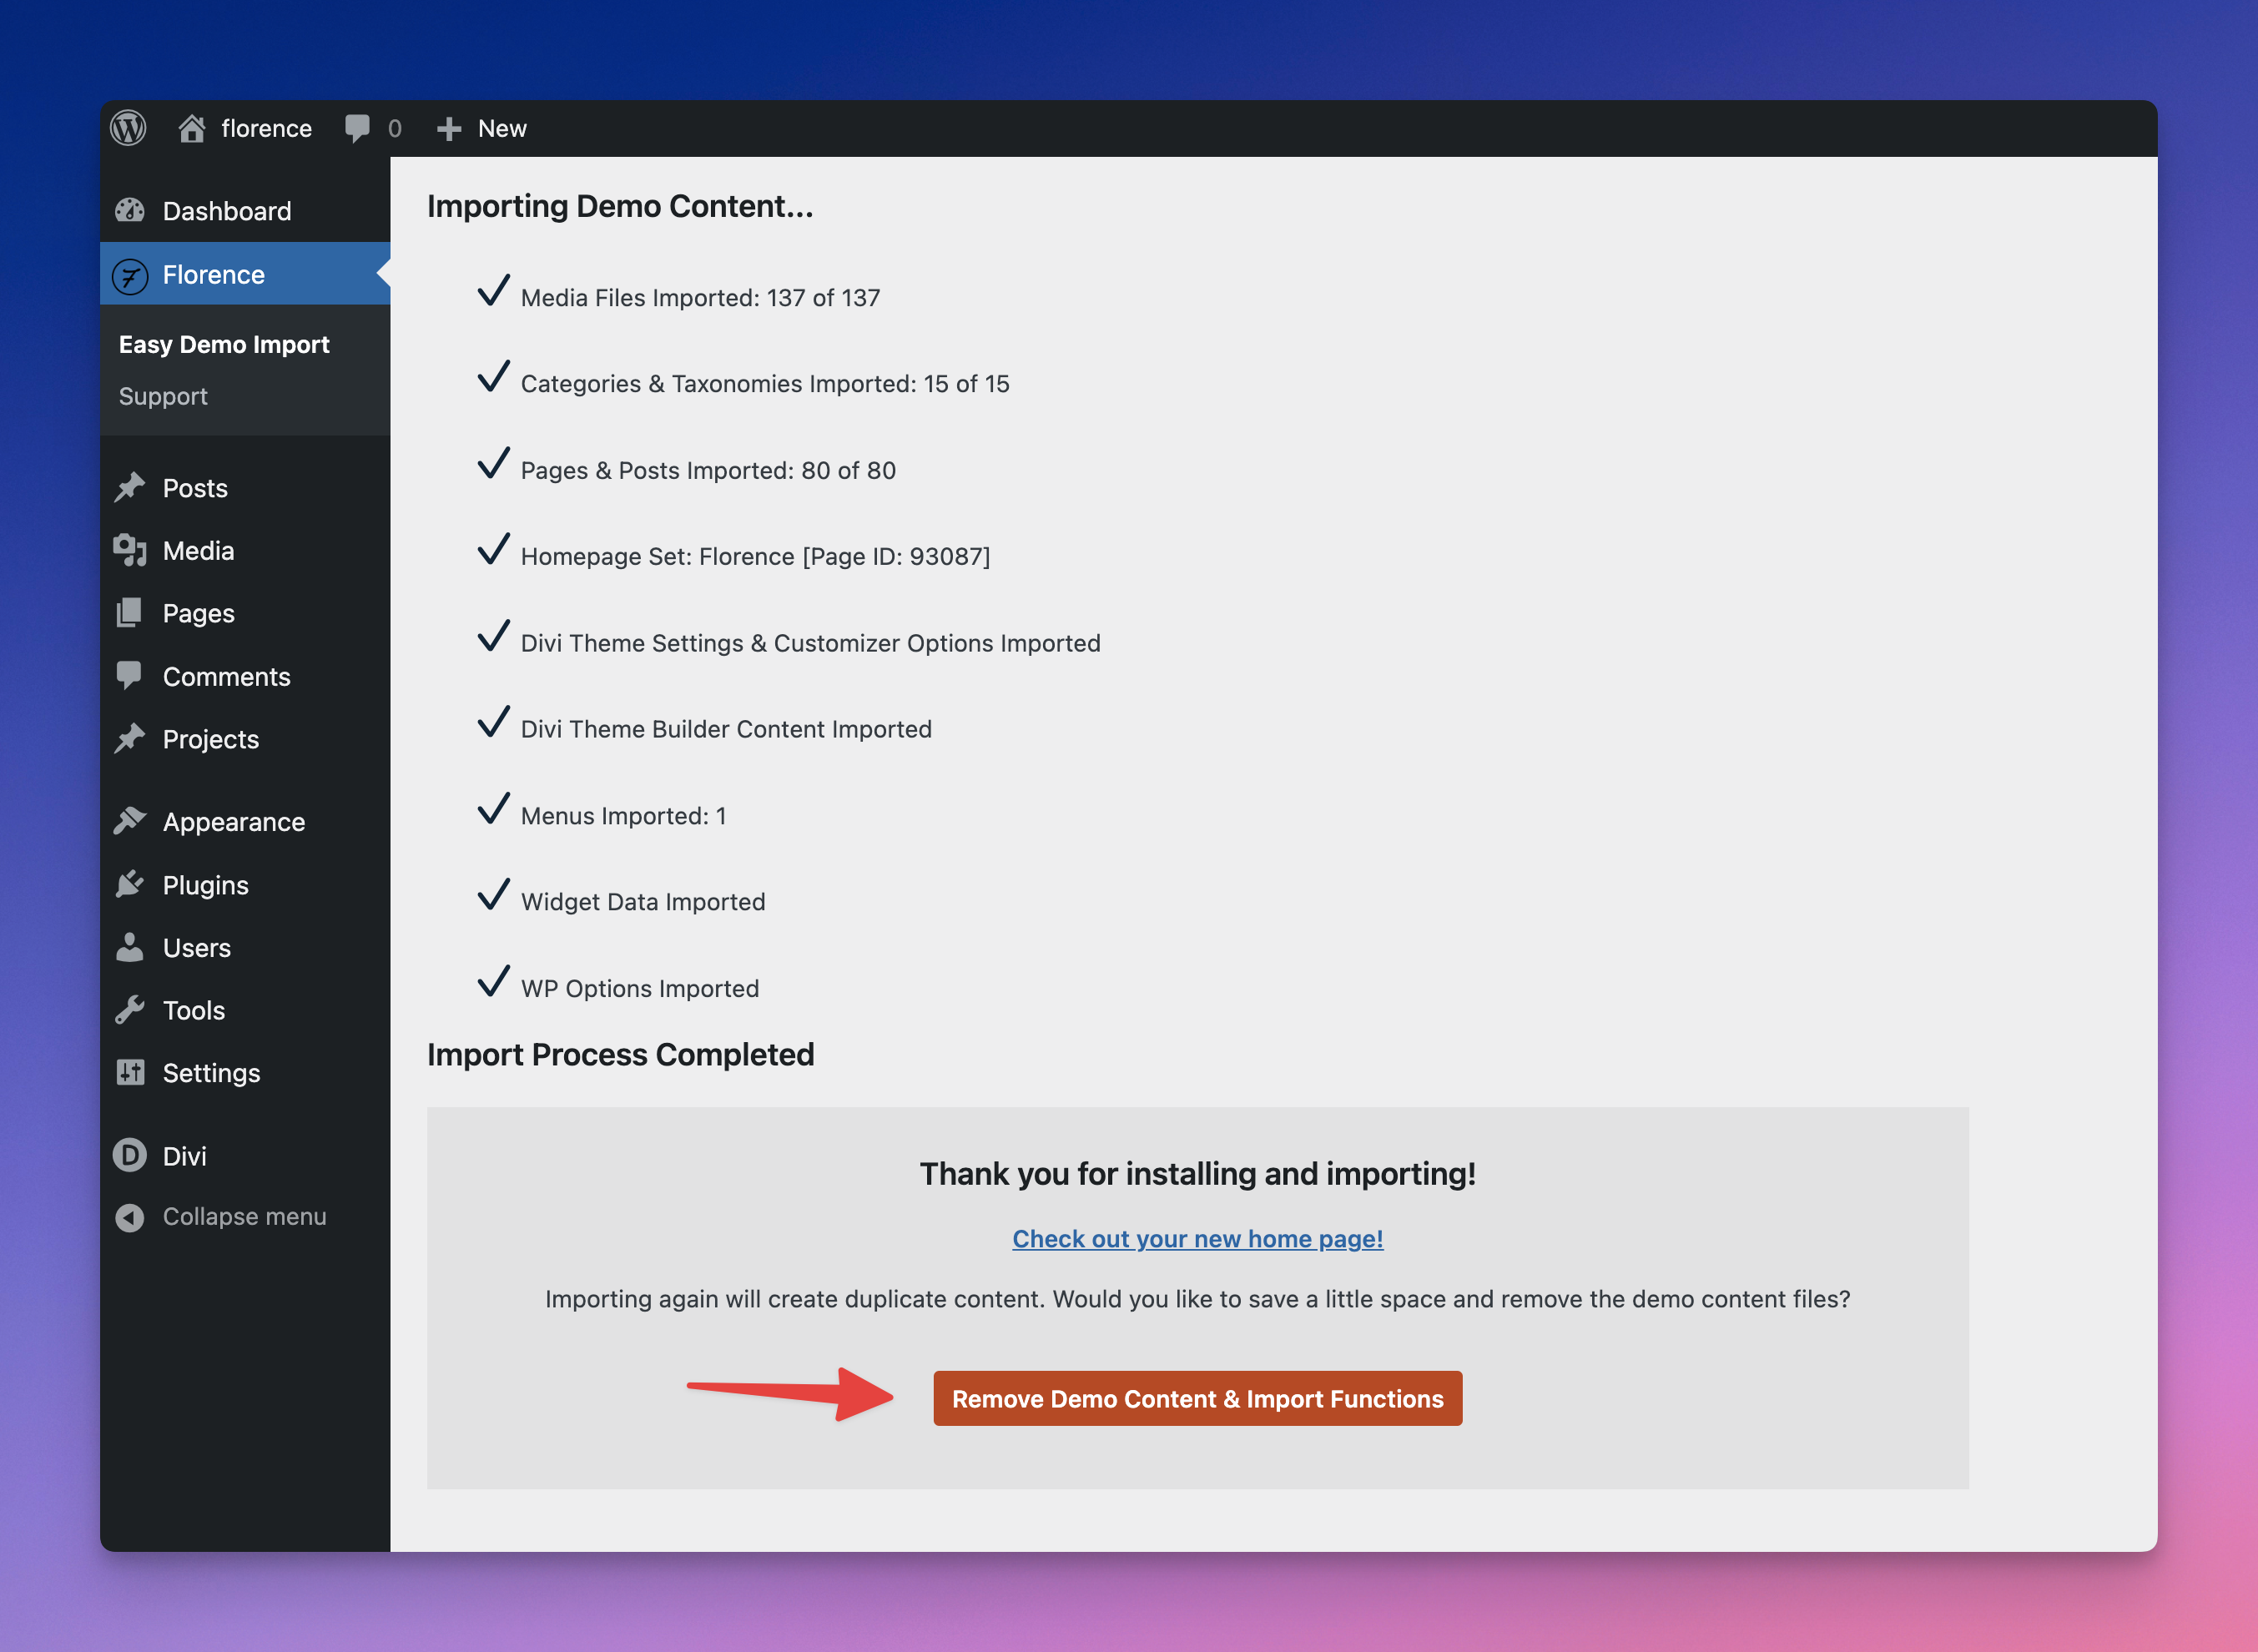Open the New content dropdown
Viewport: 2258px width, 1652px height.
501,128
